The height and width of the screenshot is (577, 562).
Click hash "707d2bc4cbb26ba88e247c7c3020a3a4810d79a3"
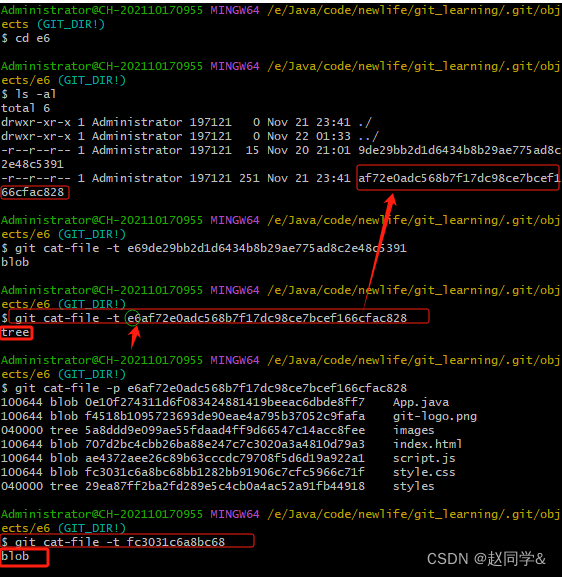tap(225, 444)
